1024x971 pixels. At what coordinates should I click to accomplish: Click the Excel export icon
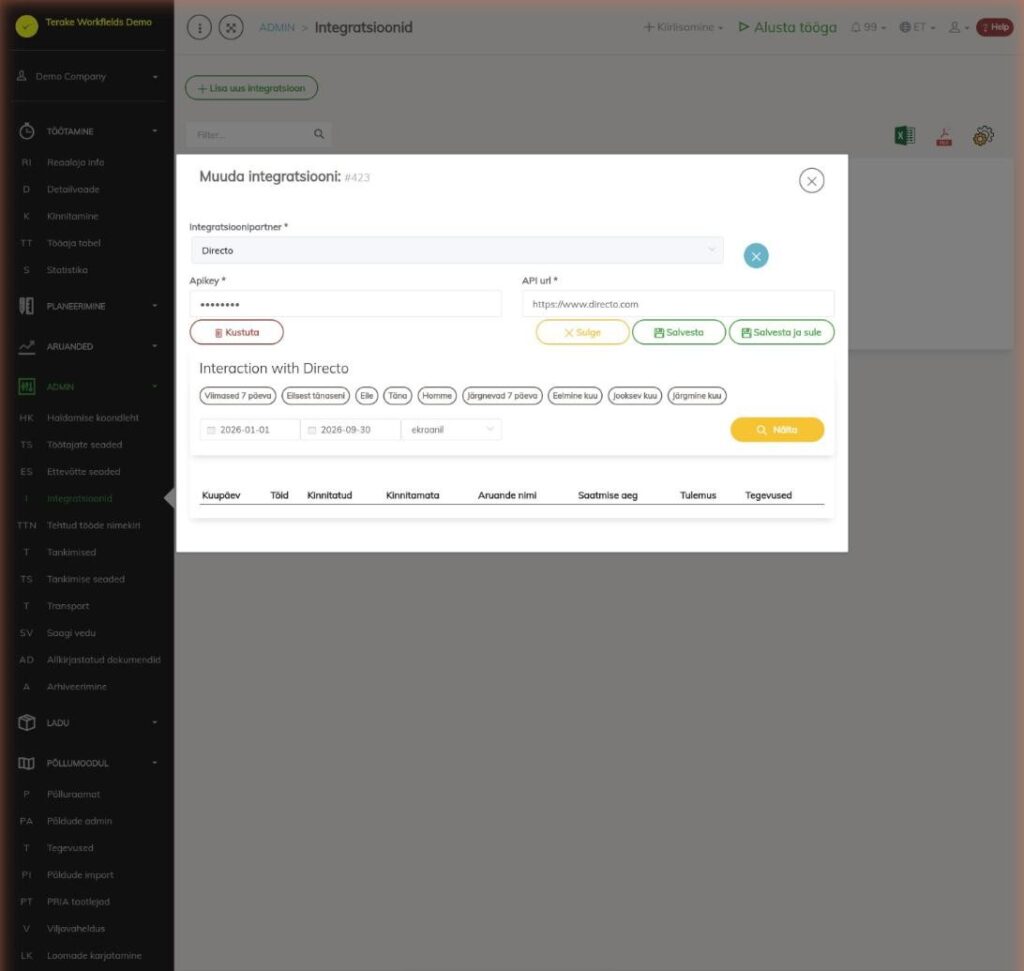[x=904, y=136]
